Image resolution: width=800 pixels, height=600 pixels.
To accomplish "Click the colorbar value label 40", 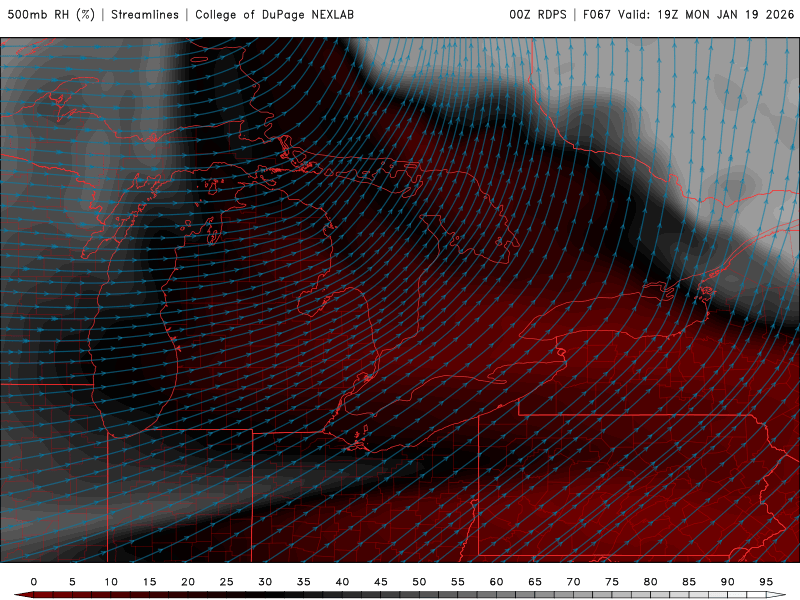I will 342,582.
